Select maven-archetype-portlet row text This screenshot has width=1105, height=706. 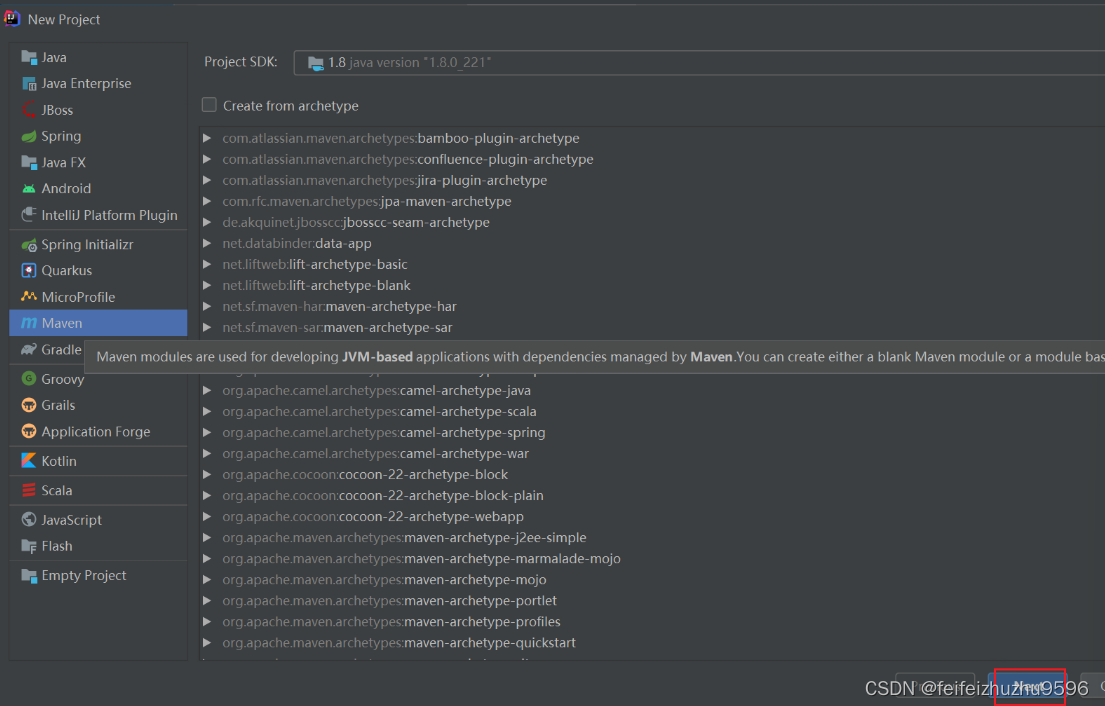390,600
